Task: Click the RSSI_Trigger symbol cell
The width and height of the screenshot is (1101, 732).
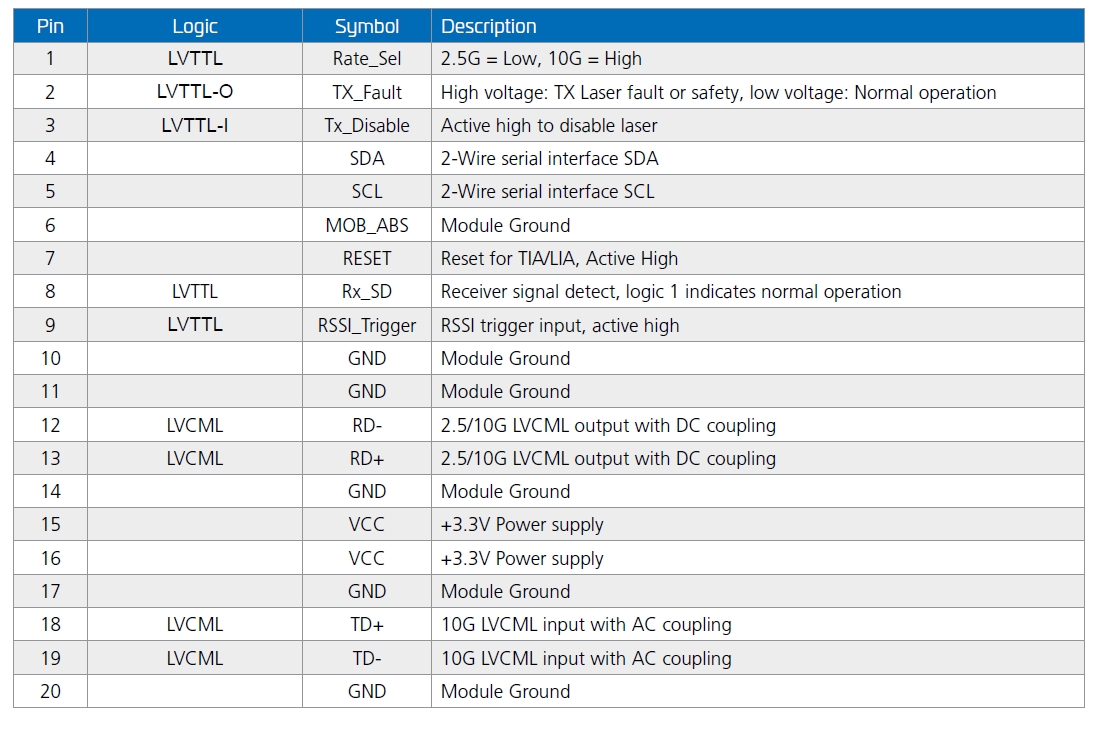Action: [367, 325]
